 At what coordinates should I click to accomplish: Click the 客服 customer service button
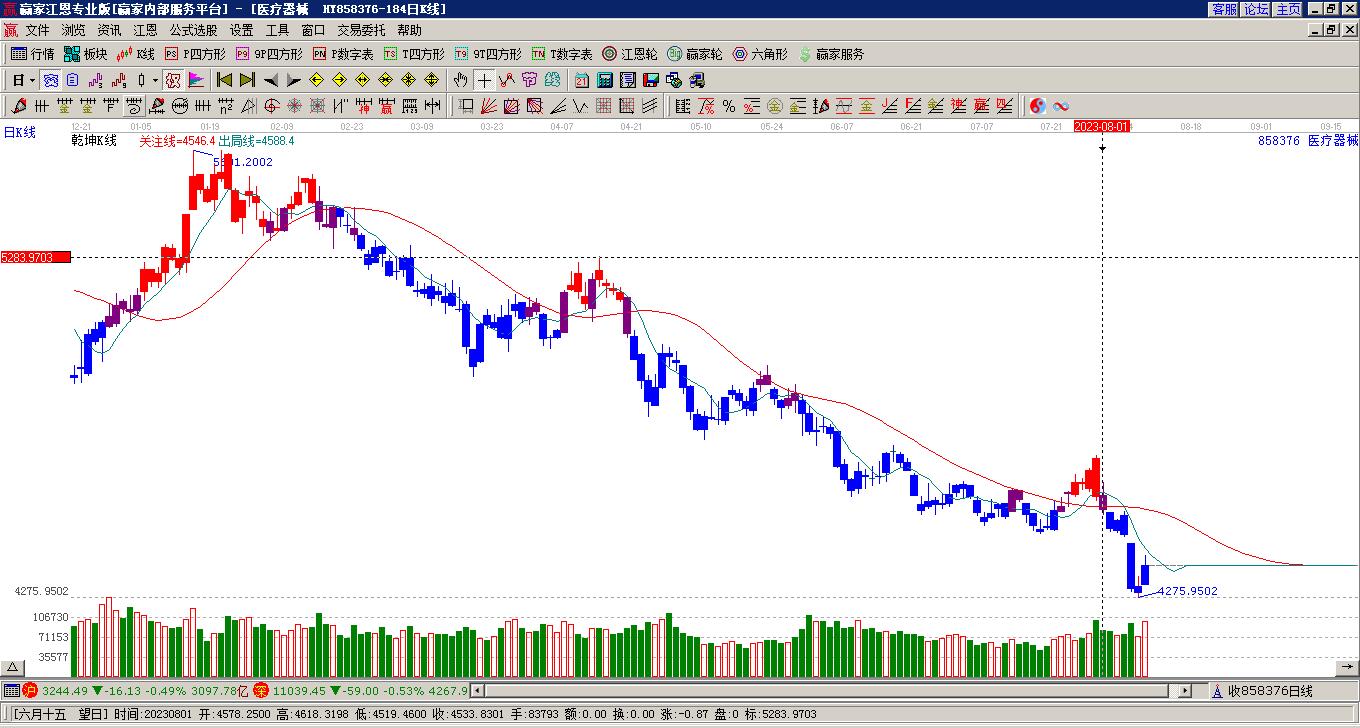click(1224, 9)
